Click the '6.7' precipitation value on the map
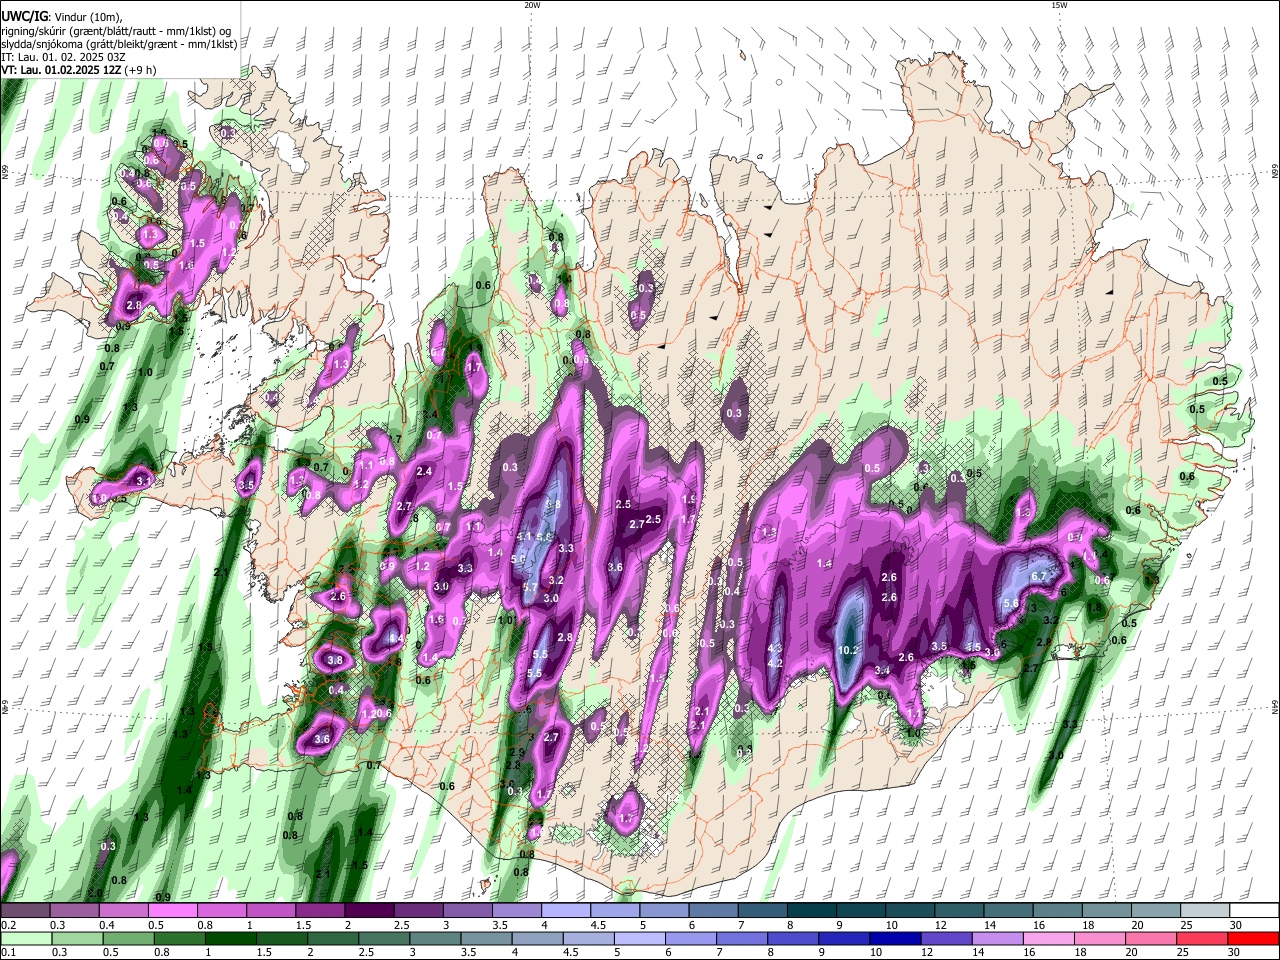 coord(1038,576)
